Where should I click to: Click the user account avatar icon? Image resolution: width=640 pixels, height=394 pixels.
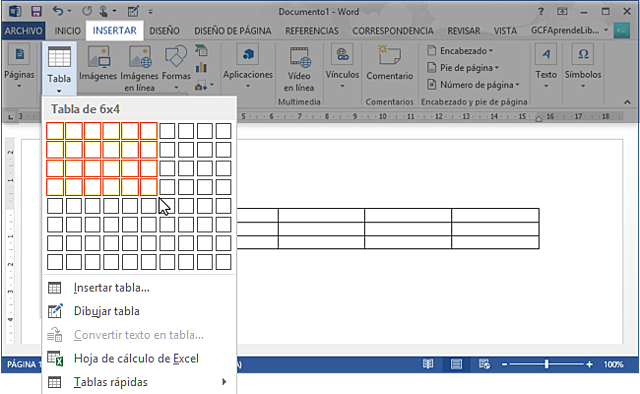click(622, 31)
